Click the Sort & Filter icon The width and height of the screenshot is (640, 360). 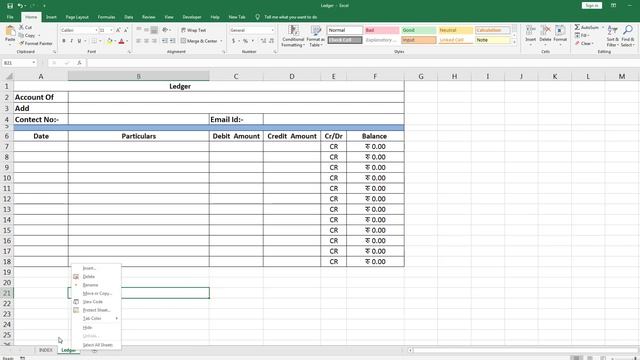[x=612, y=30]
